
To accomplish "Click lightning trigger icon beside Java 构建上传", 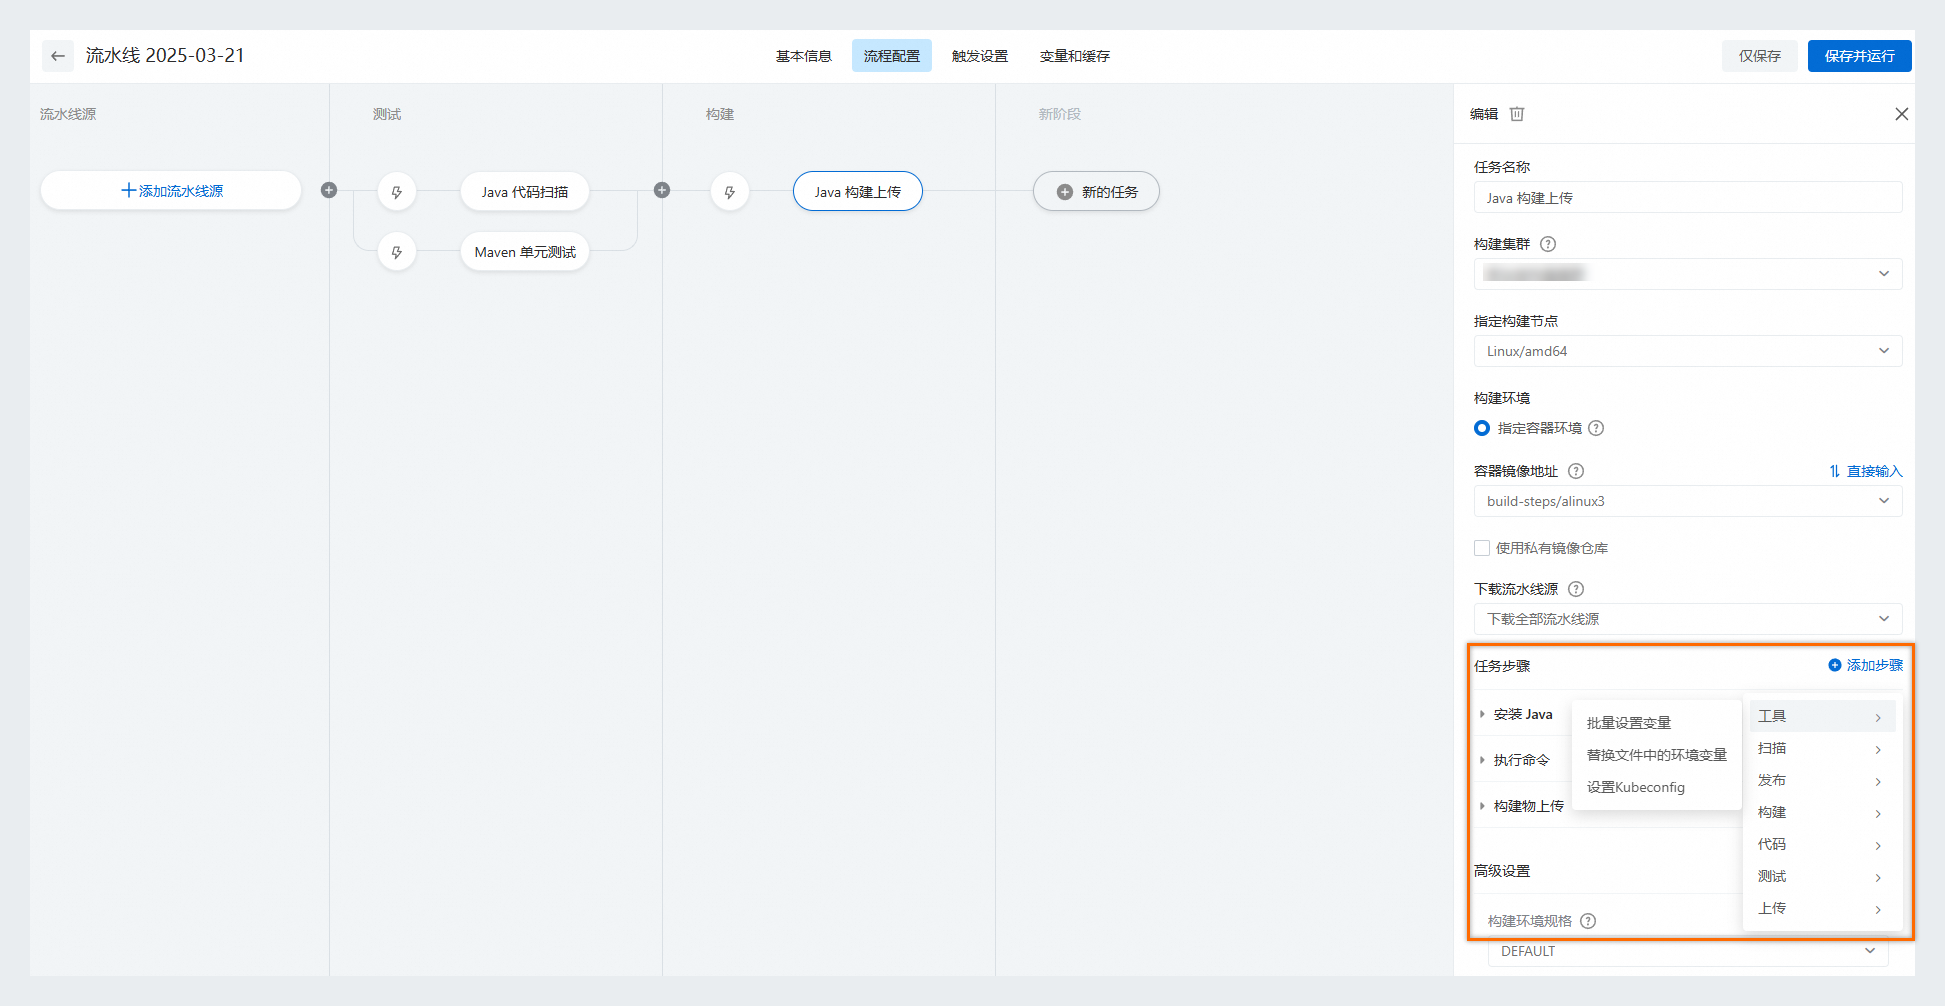I will [730, 191].
